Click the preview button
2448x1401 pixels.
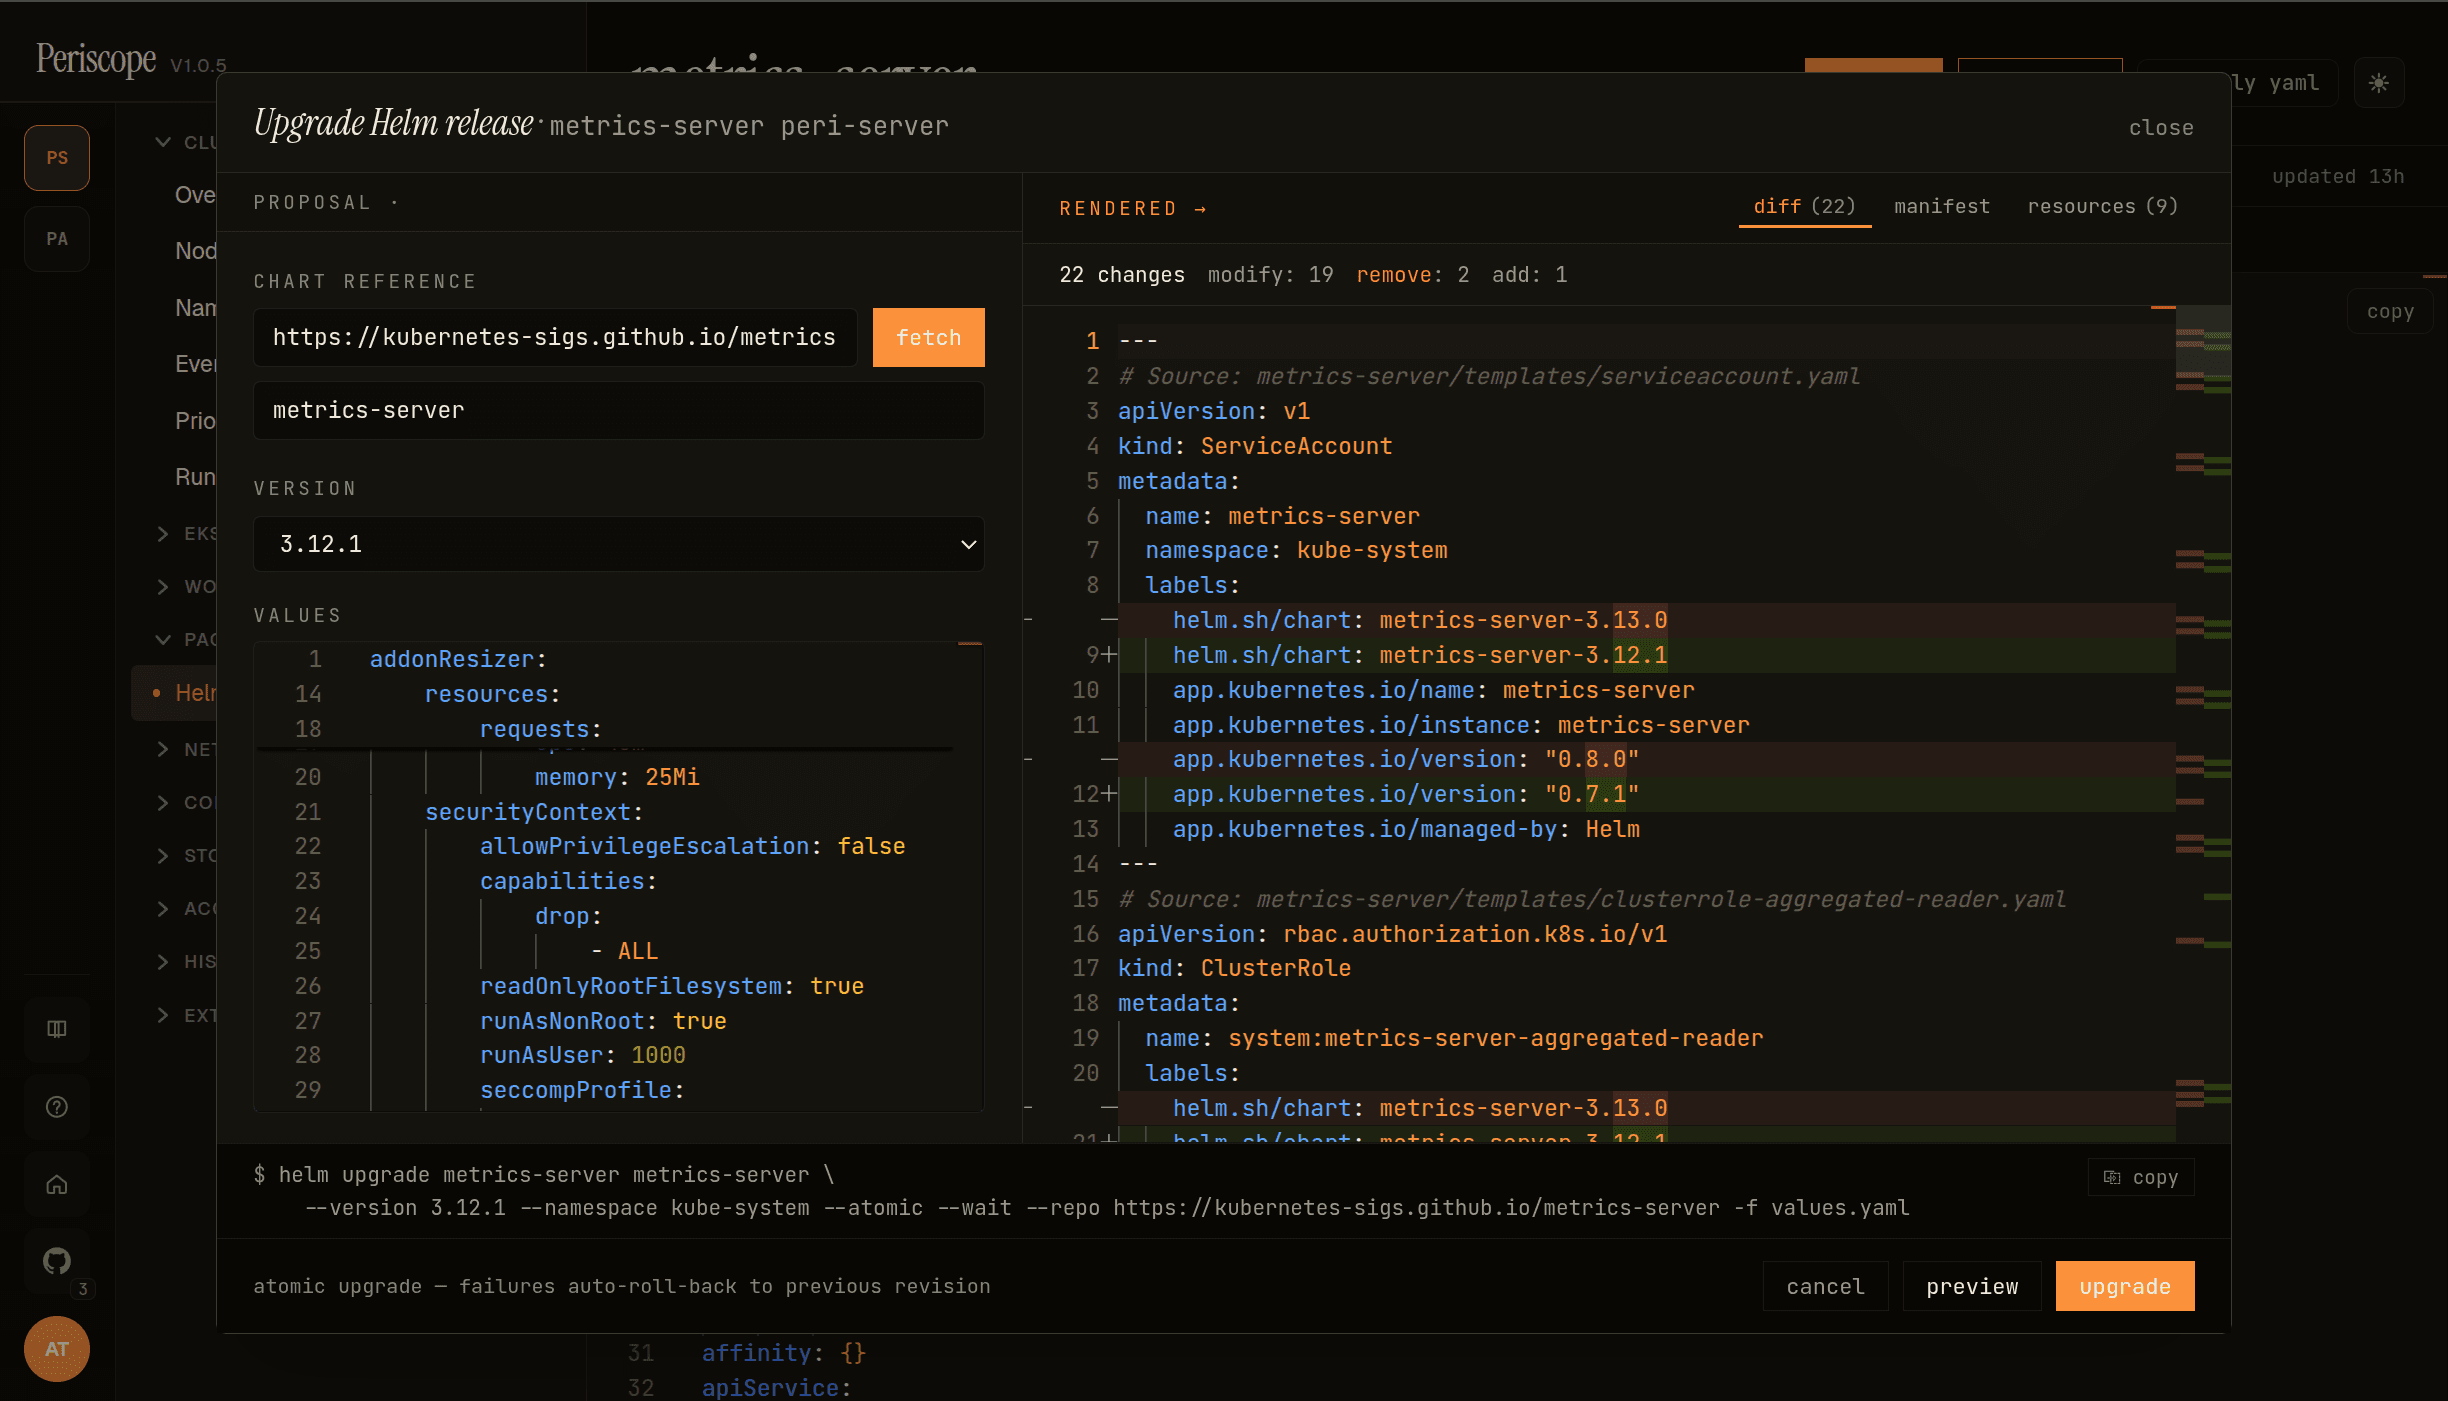point(1972,1287)
